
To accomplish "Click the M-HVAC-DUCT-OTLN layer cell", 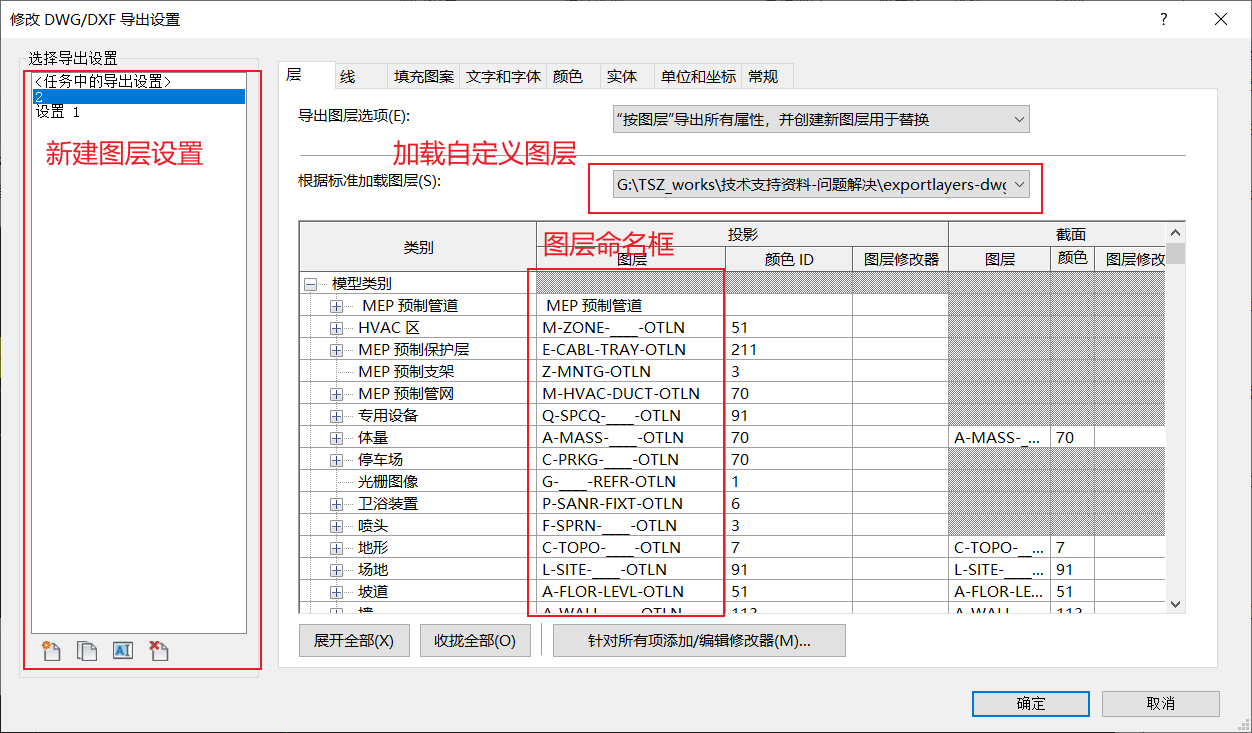I will coord(631,394).
